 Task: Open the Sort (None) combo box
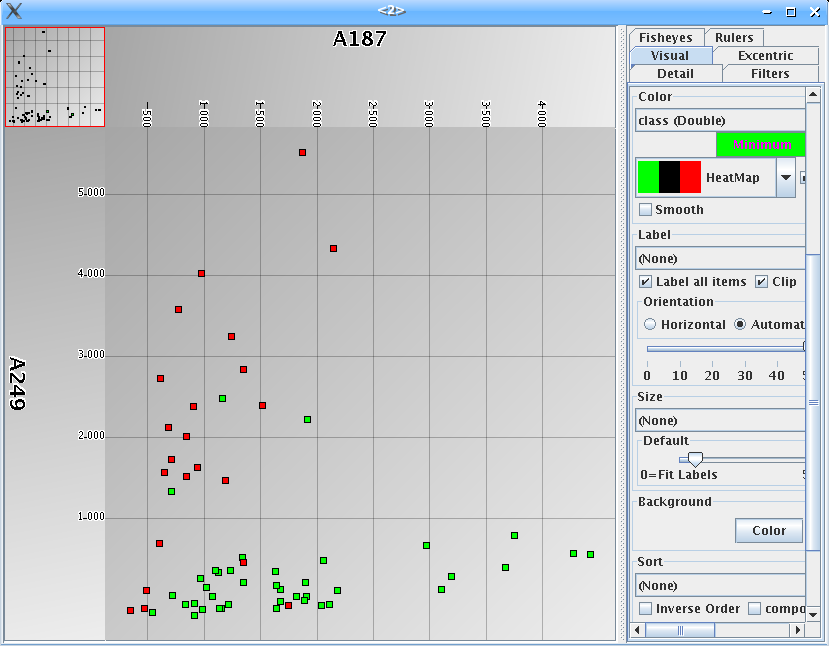point(720,585)
